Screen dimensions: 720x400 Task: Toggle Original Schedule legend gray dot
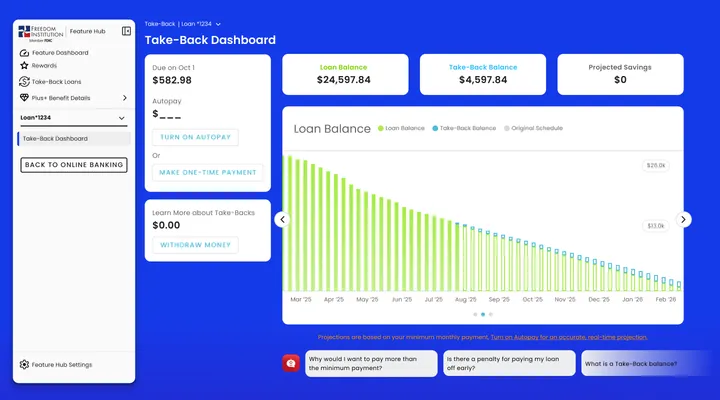(x=507, y=128)
